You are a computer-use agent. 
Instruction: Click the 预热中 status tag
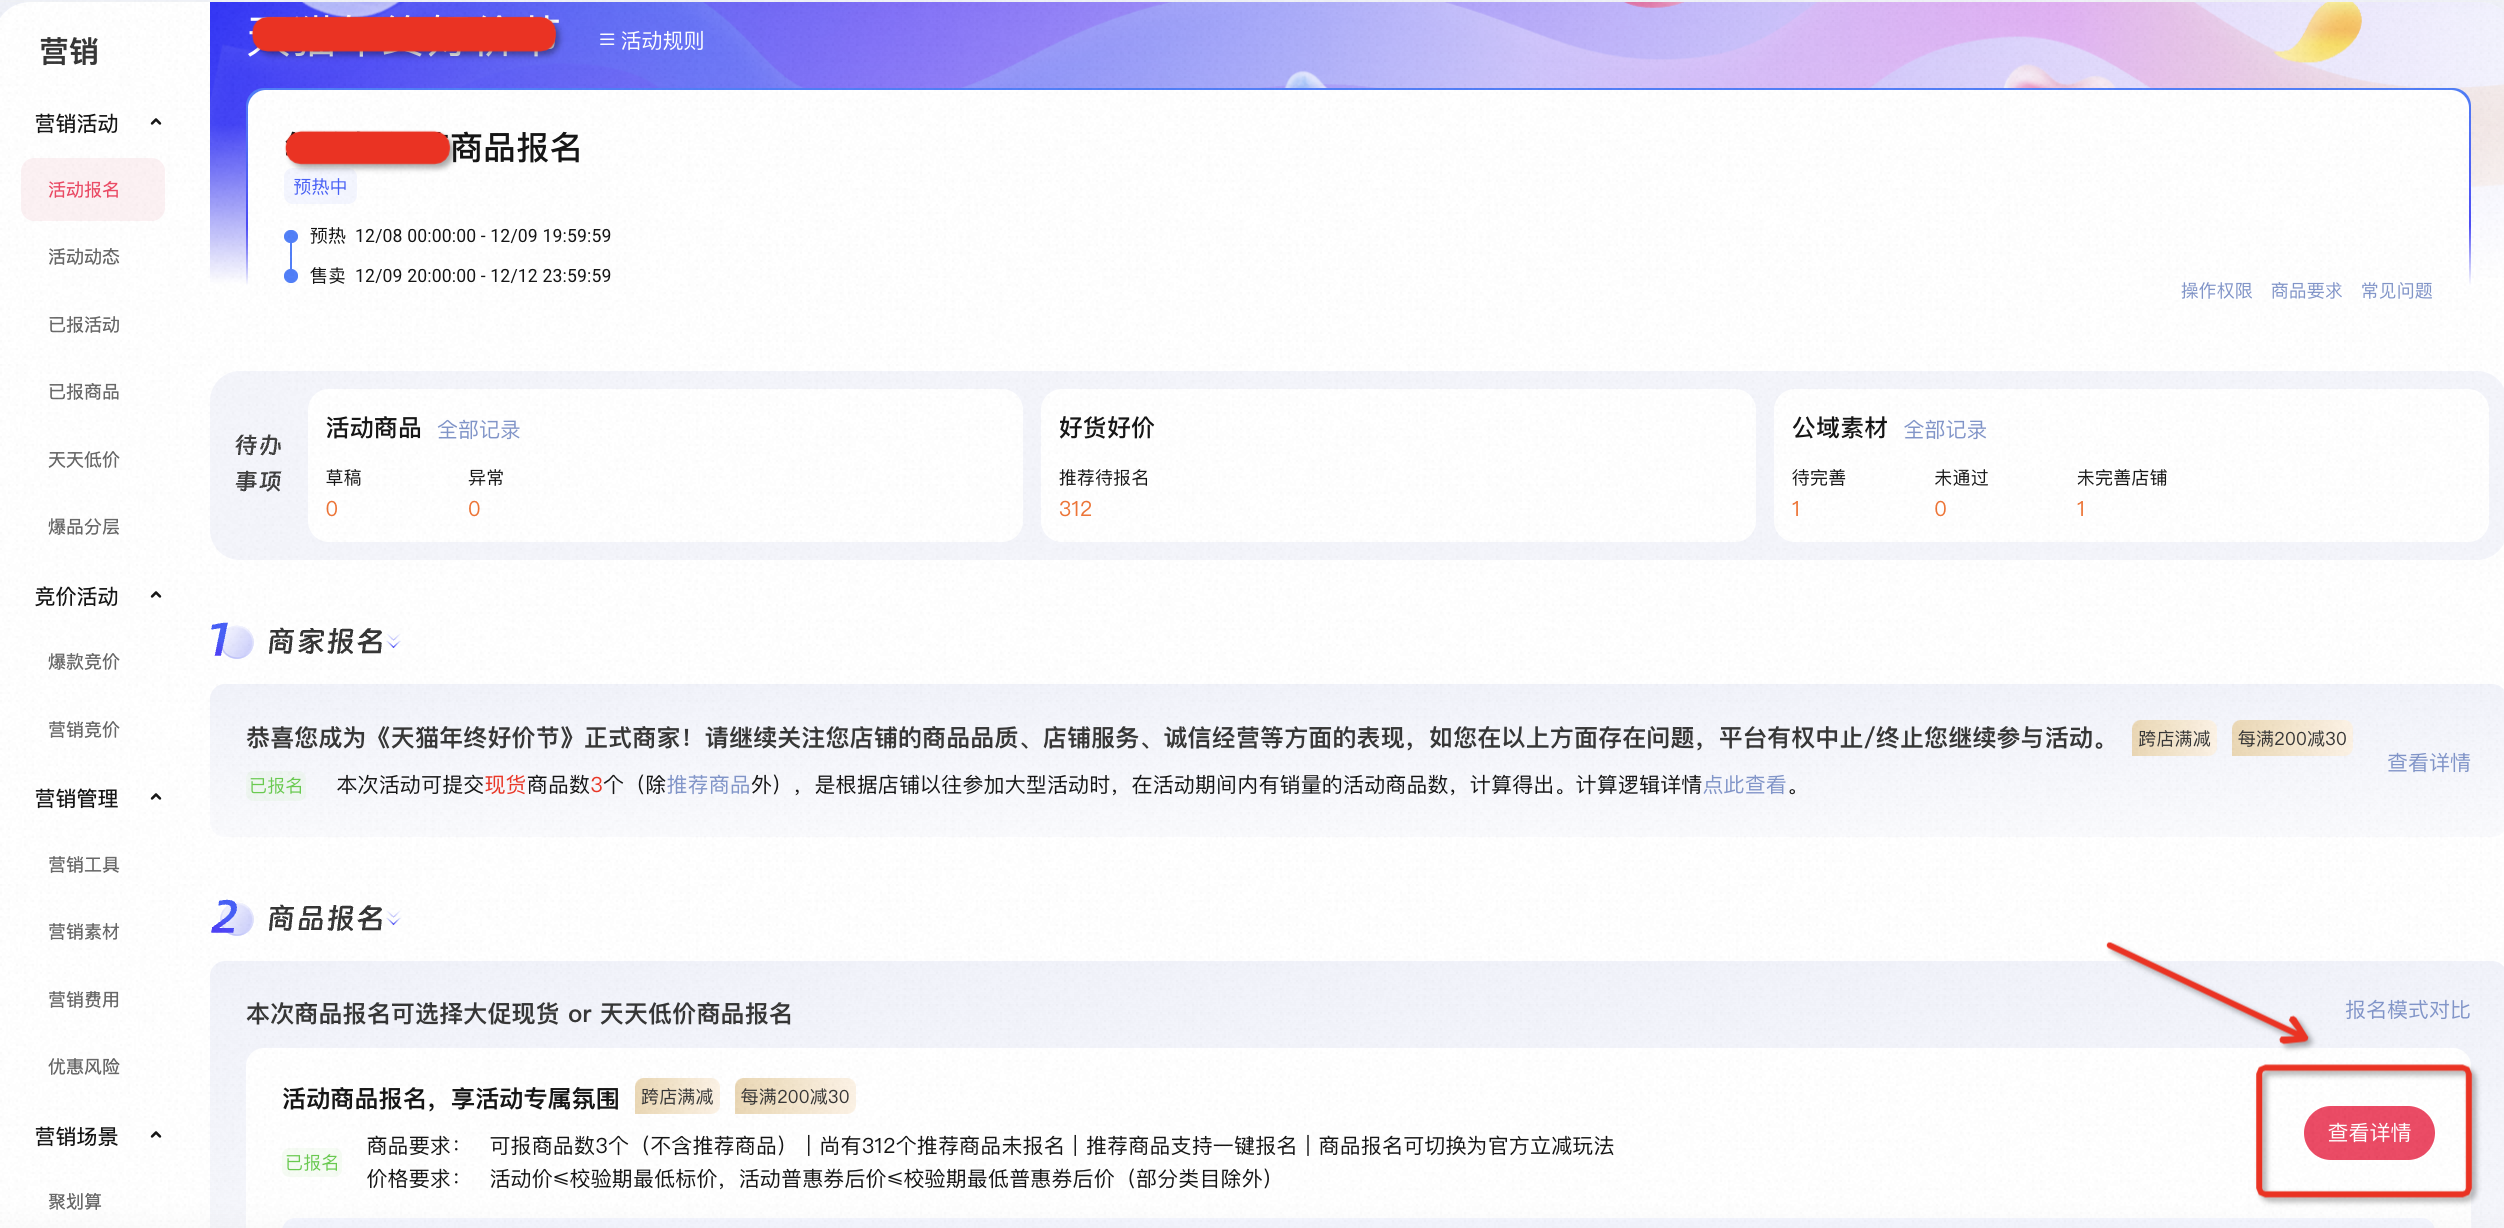pyautogui.click(x=320, y=187)
